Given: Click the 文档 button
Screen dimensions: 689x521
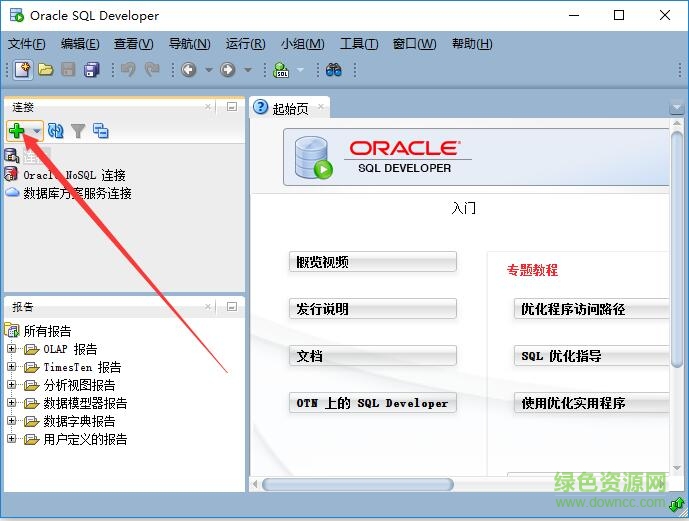Looking at the screenshot, I should pos(373,355).
